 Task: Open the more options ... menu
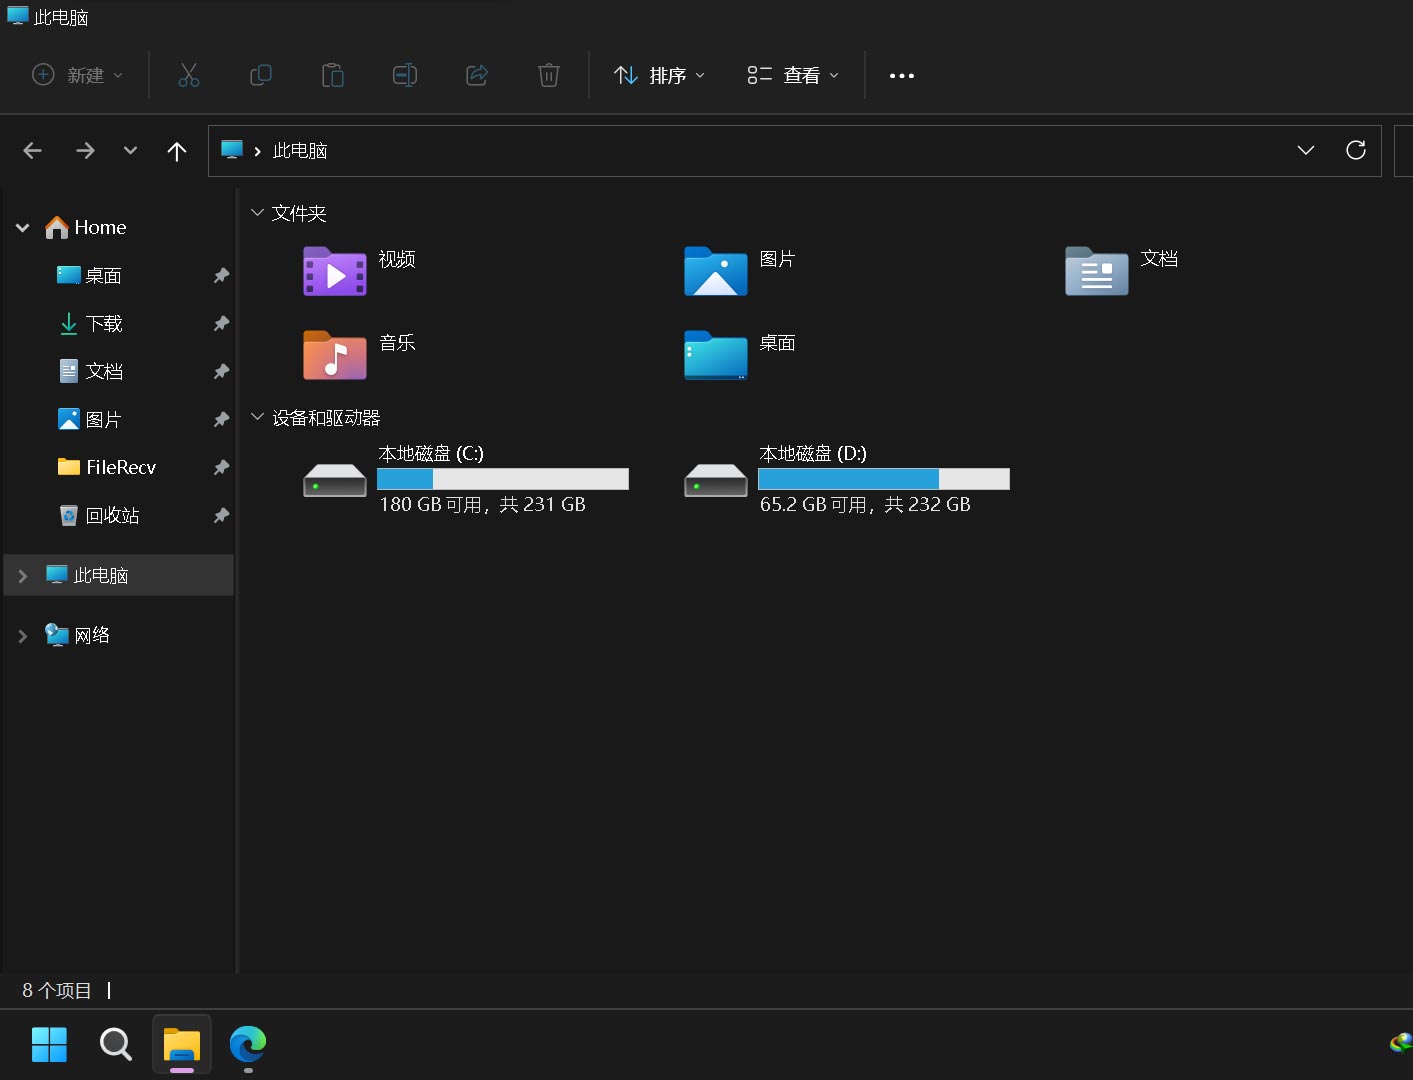click(x=901, y=75)
